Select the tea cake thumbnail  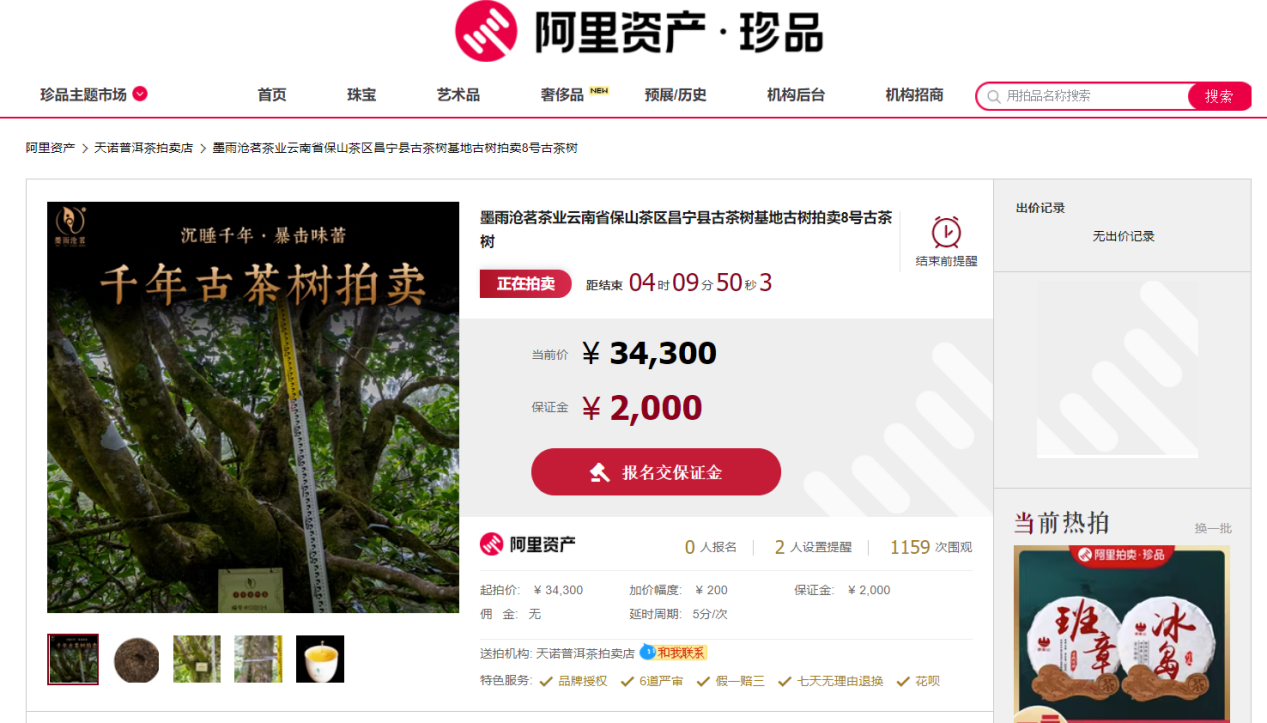pyautogui.click(x=136, y=659)
